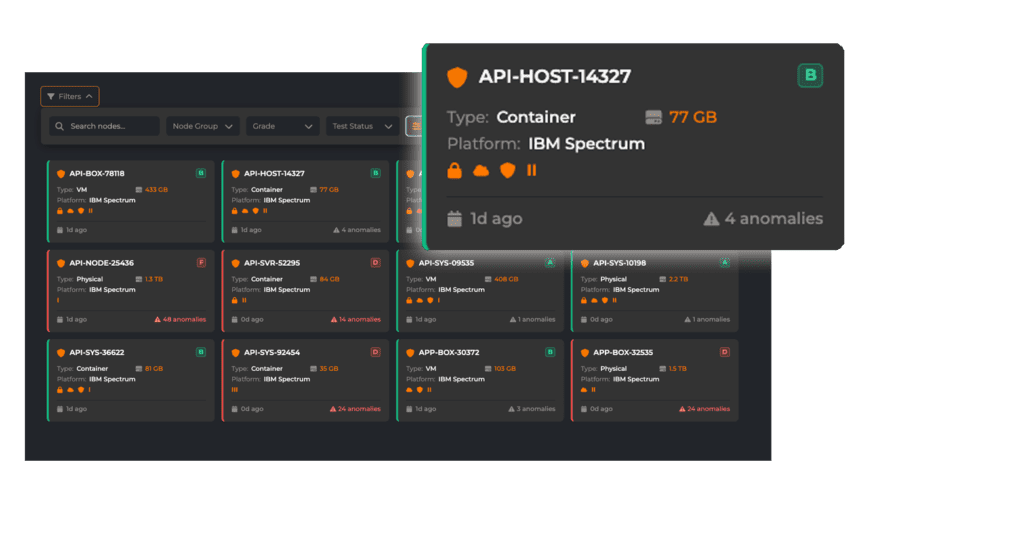Click 77 GB value in enlarged card
Image resolution: width=1024 pixels, height=533 pixels.
pos(693,118)
